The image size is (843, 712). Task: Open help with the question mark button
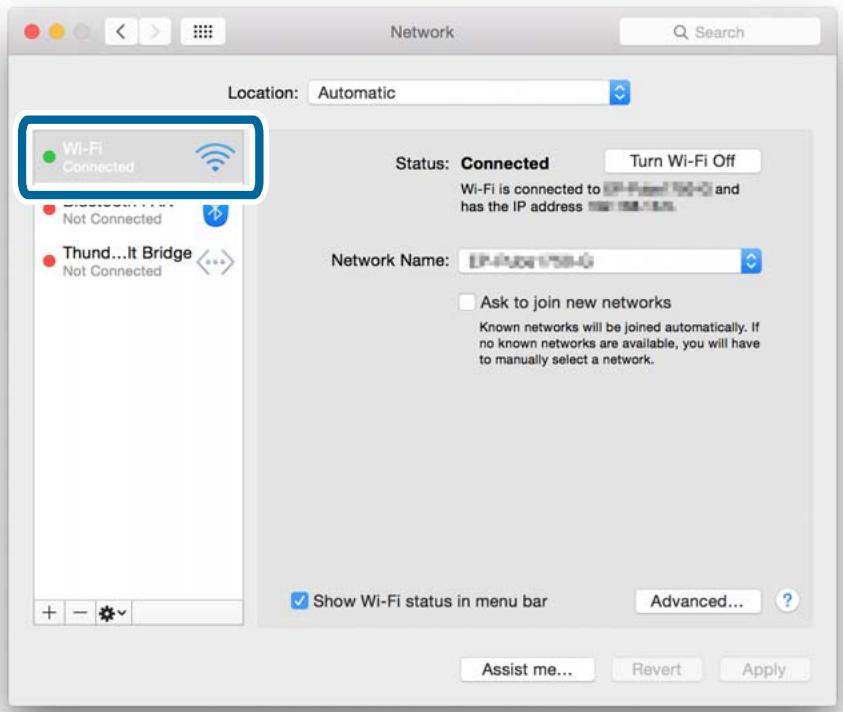tap(787, 600)
